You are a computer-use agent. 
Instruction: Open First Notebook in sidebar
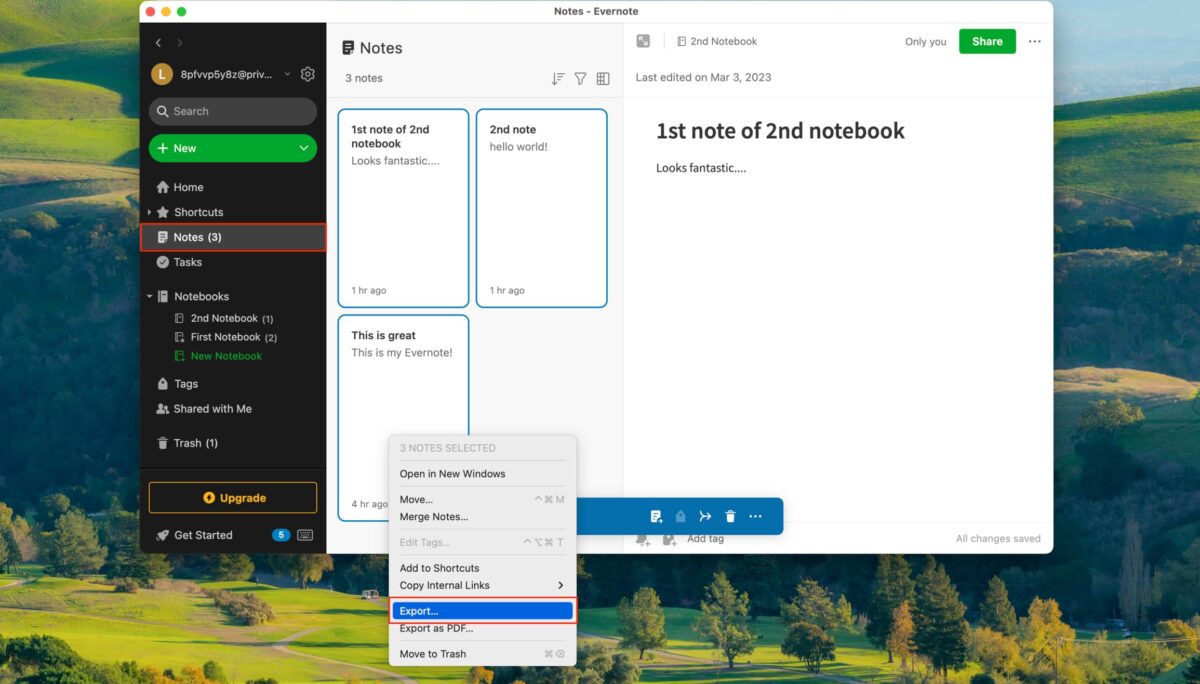[x=226, y=337]
